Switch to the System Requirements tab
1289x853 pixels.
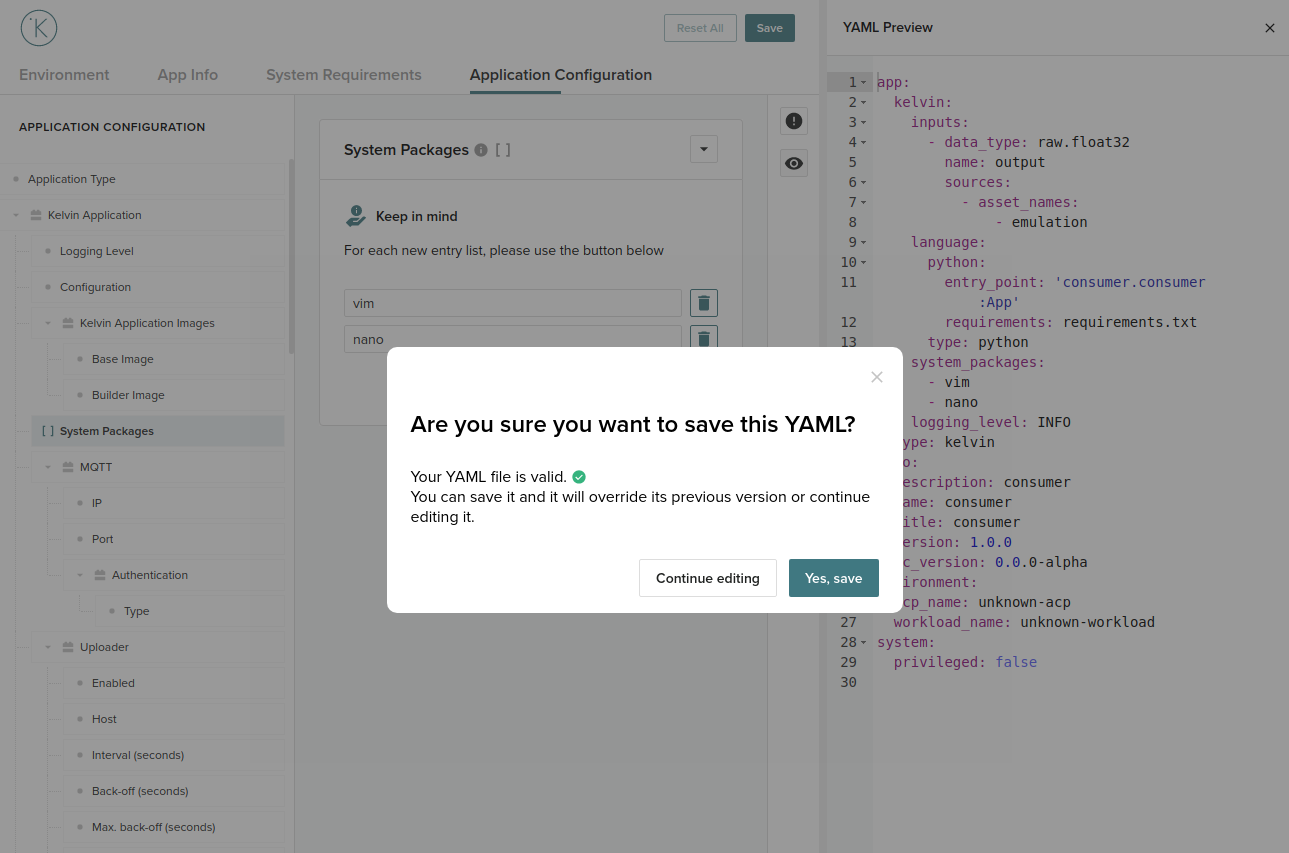coord(344,75)
